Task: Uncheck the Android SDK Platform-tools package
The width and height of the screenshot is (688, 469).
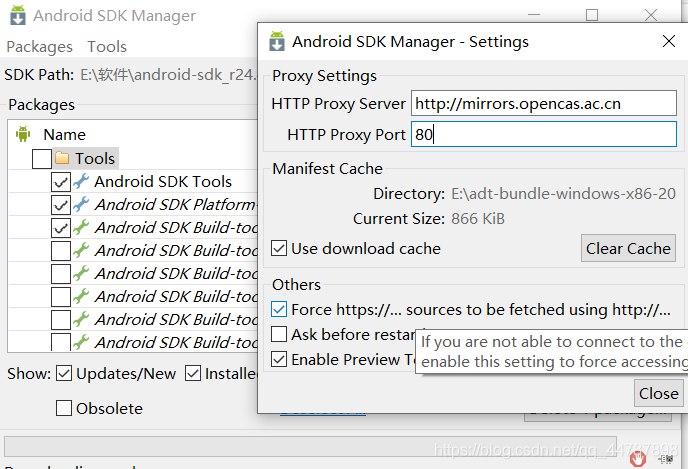Action: [x=61, y=204]
